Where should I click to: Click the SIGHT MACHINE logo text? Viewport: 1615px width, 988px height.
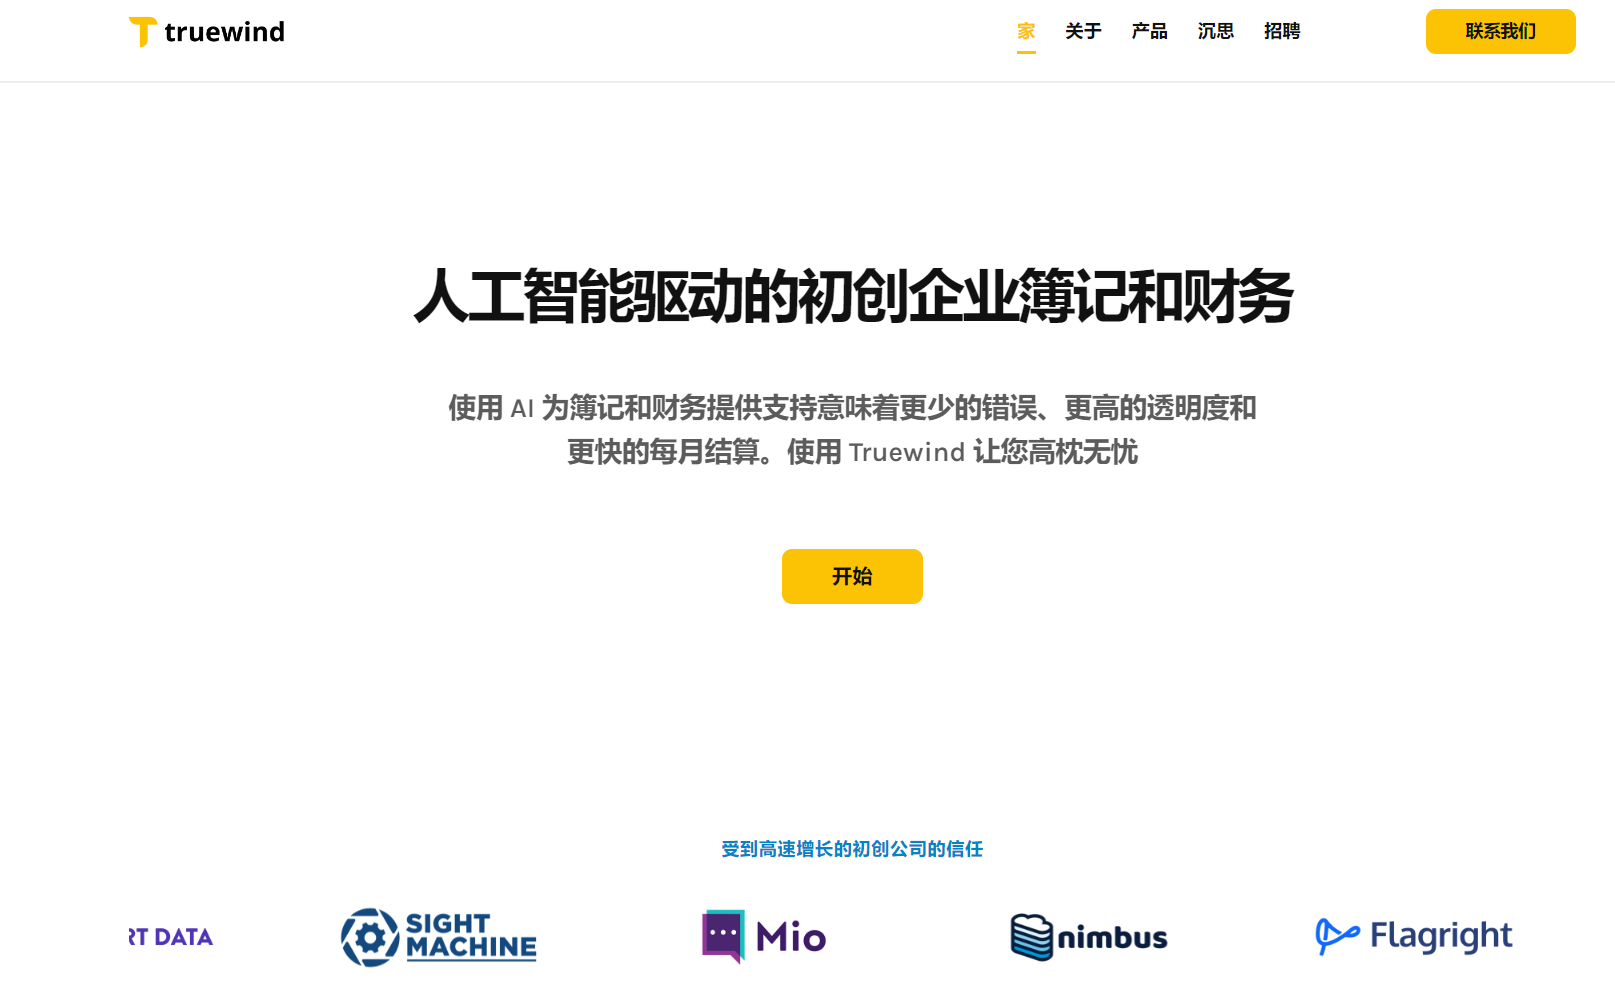coord(471,936)
